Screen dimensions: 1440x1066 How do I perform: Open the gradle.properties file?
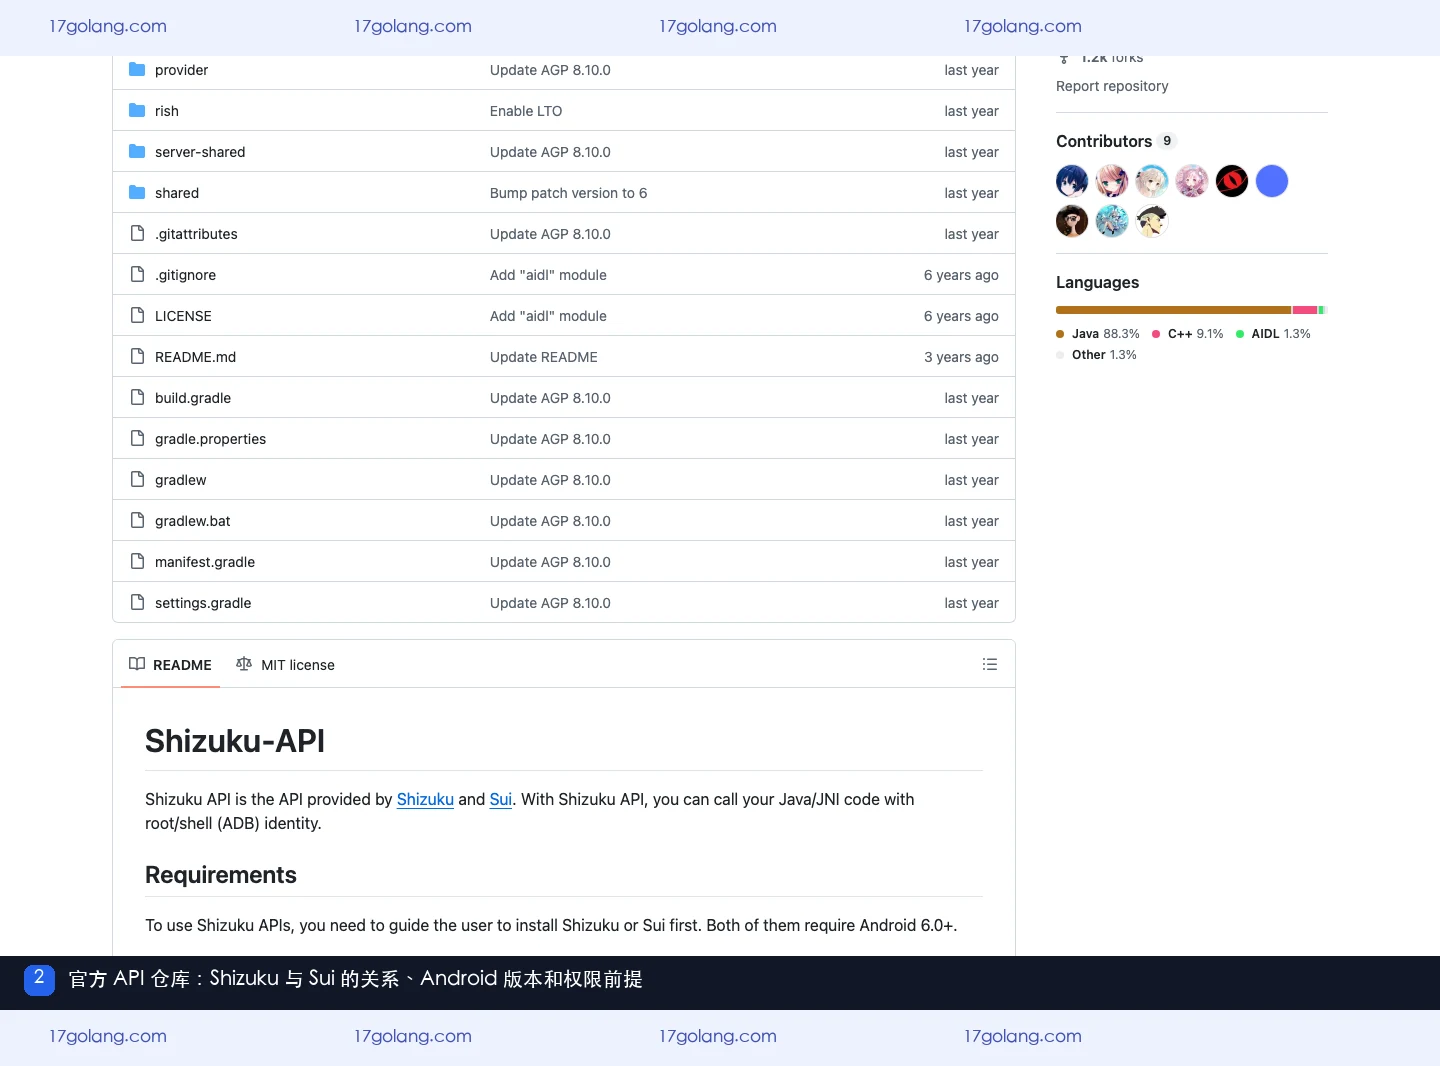[210, 439]
